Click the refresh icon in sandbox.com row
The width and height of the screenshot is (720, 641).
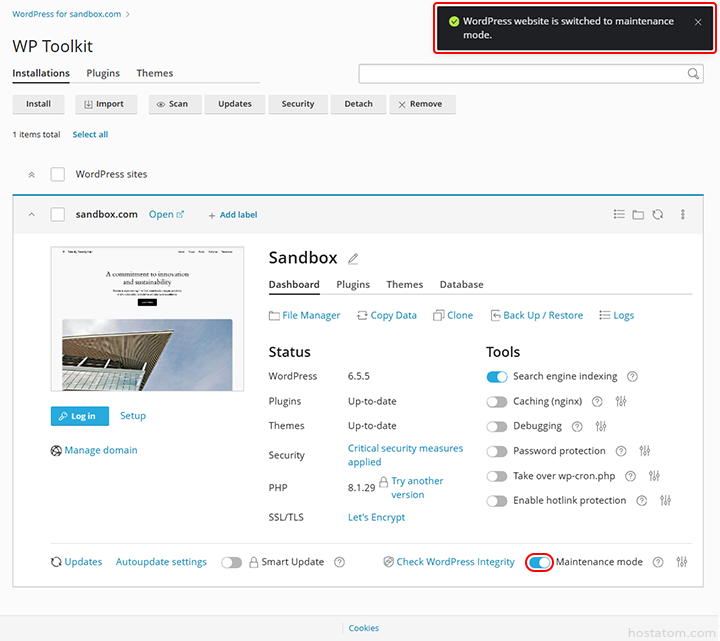pos(657,214)
